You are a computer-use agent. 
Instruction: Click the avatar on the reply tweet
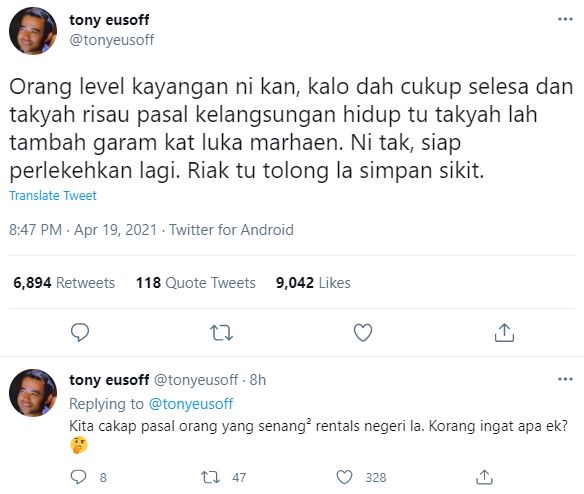coord(33,393)
